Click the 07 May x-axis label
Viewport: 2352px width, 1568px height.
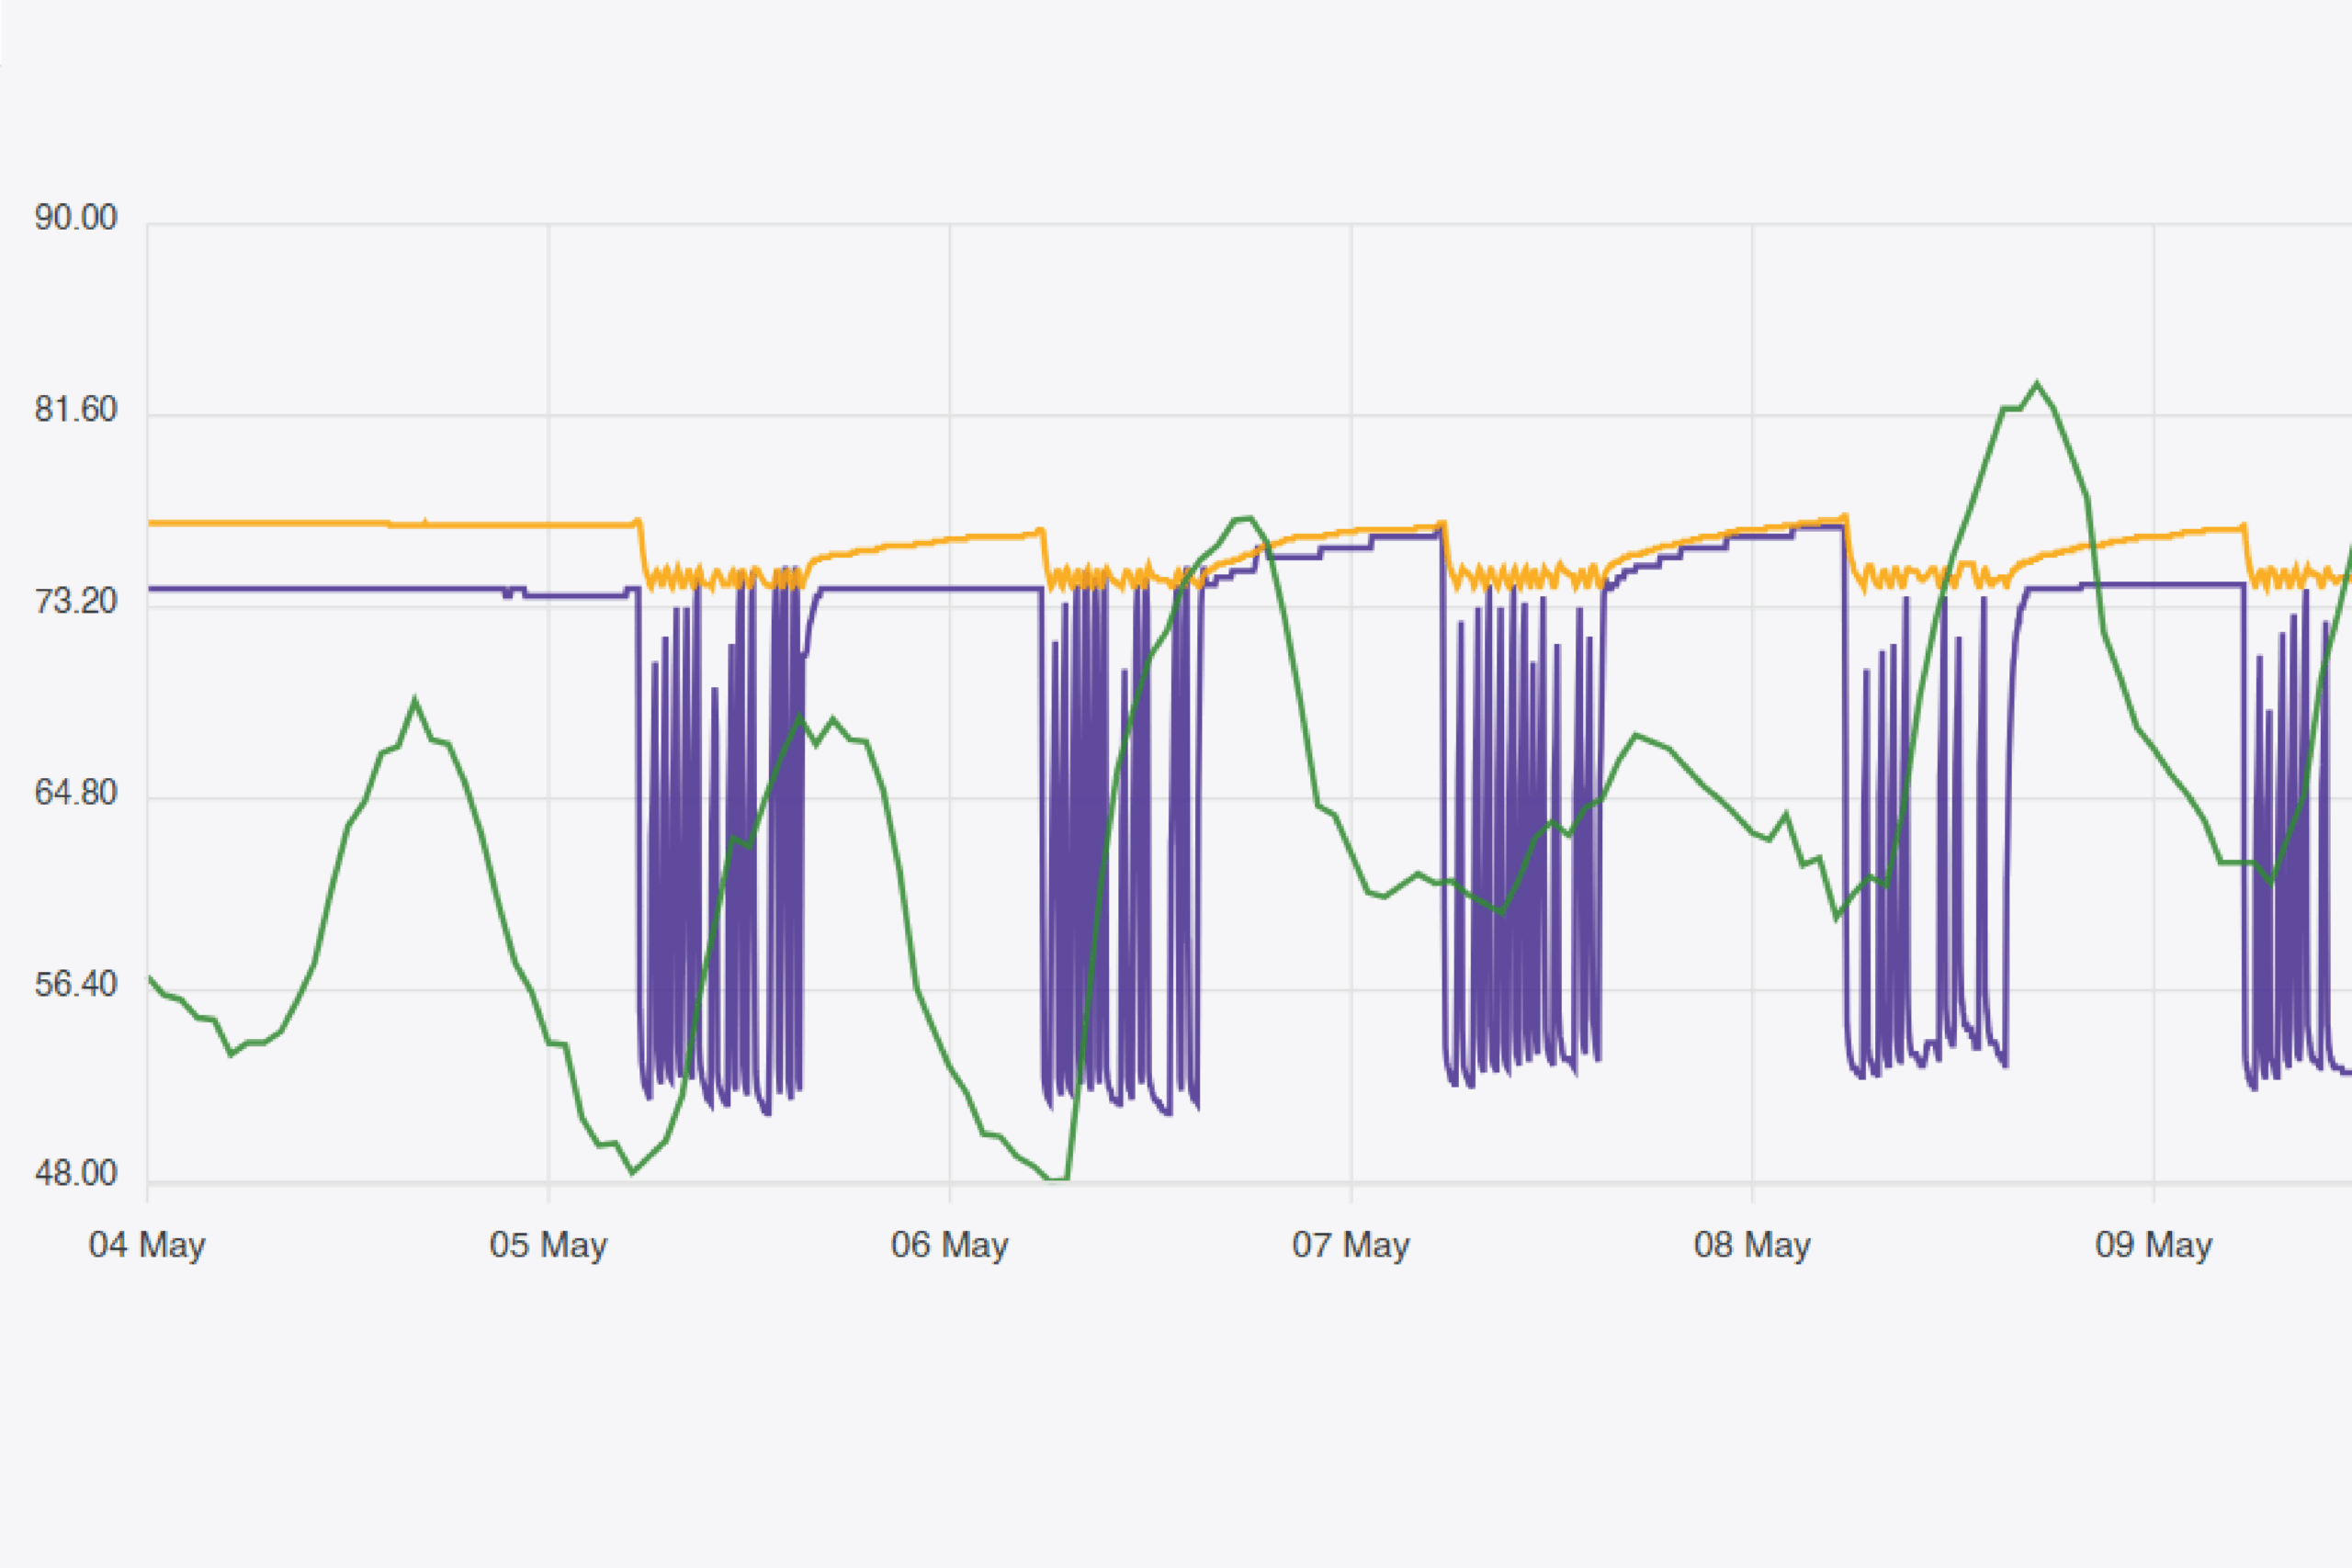point(1350,1245)
